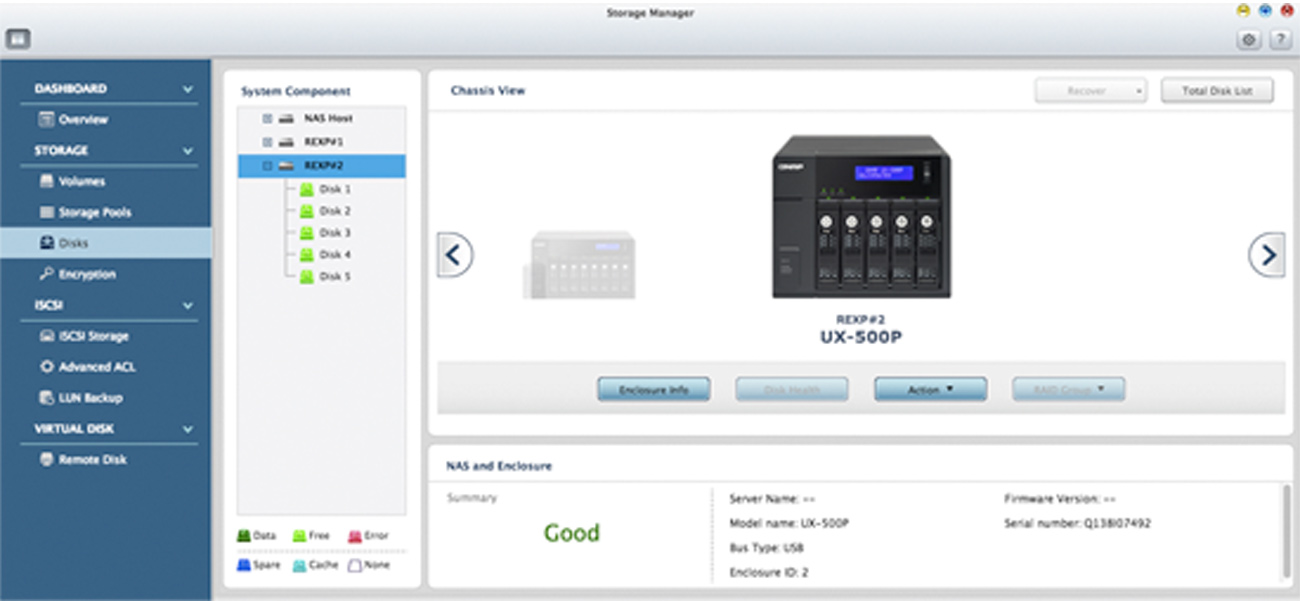Click the Good summary status text
Screen dimensions: 1300x601
pyautogui.click(x=572, y=533)
